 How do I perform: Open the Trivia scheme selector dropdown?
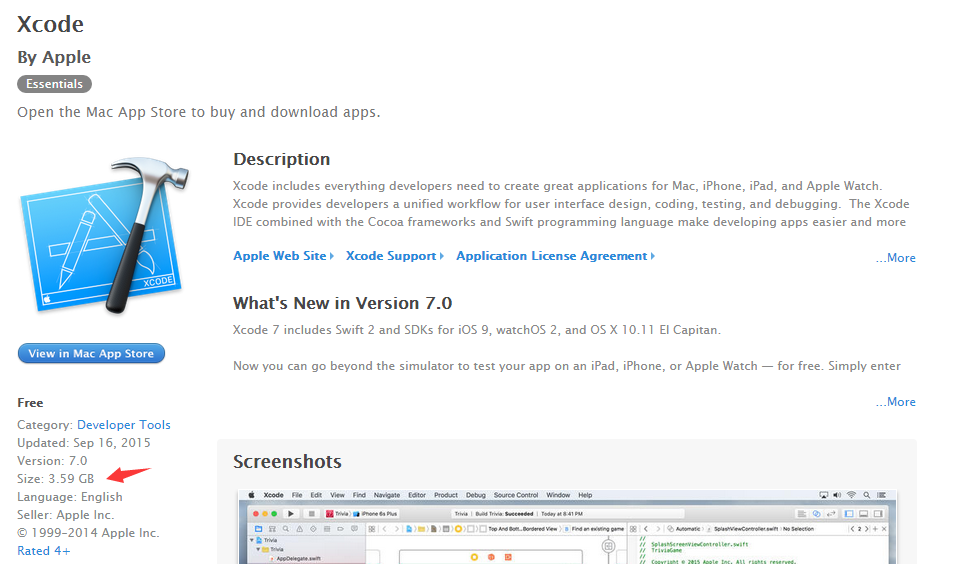coord(337,514)
